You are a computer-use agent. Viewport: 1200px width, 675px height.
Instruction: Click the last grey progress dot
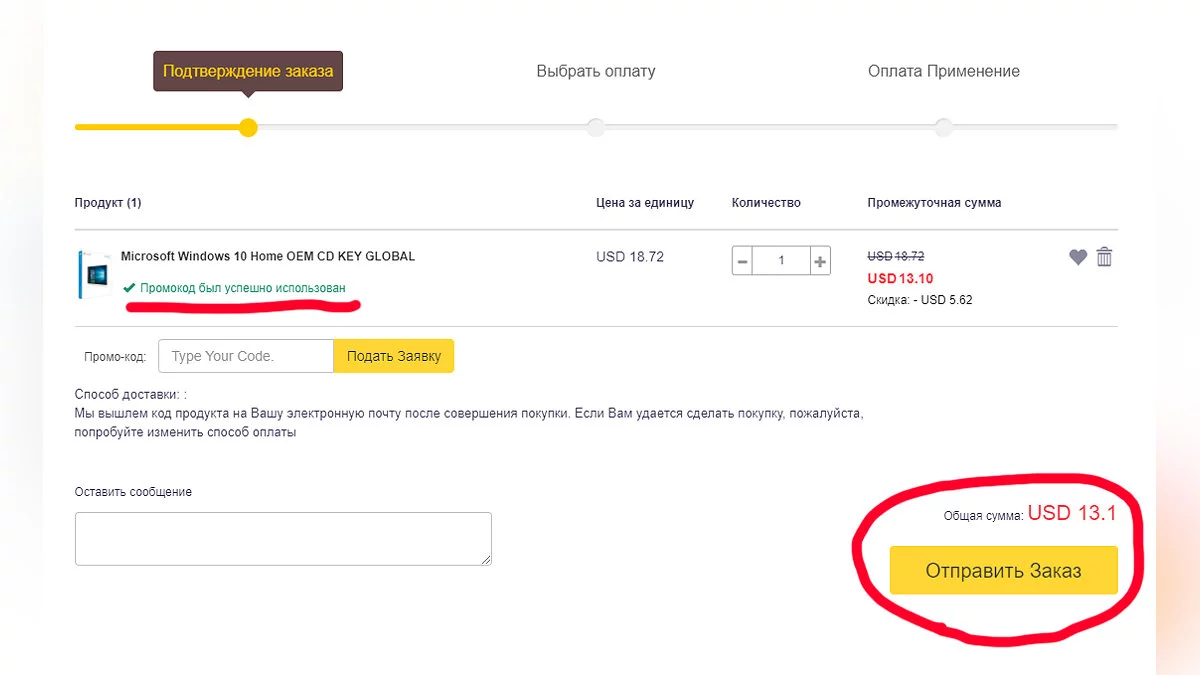click(x=943, y=127)
